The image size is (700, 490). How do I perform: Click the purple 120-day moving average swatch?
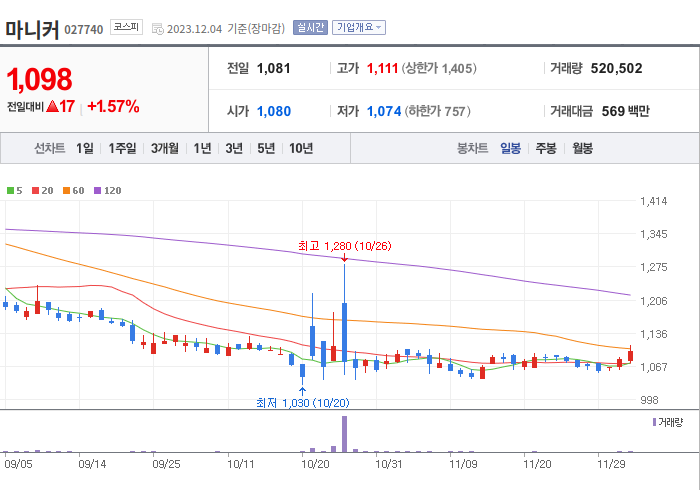97,191
